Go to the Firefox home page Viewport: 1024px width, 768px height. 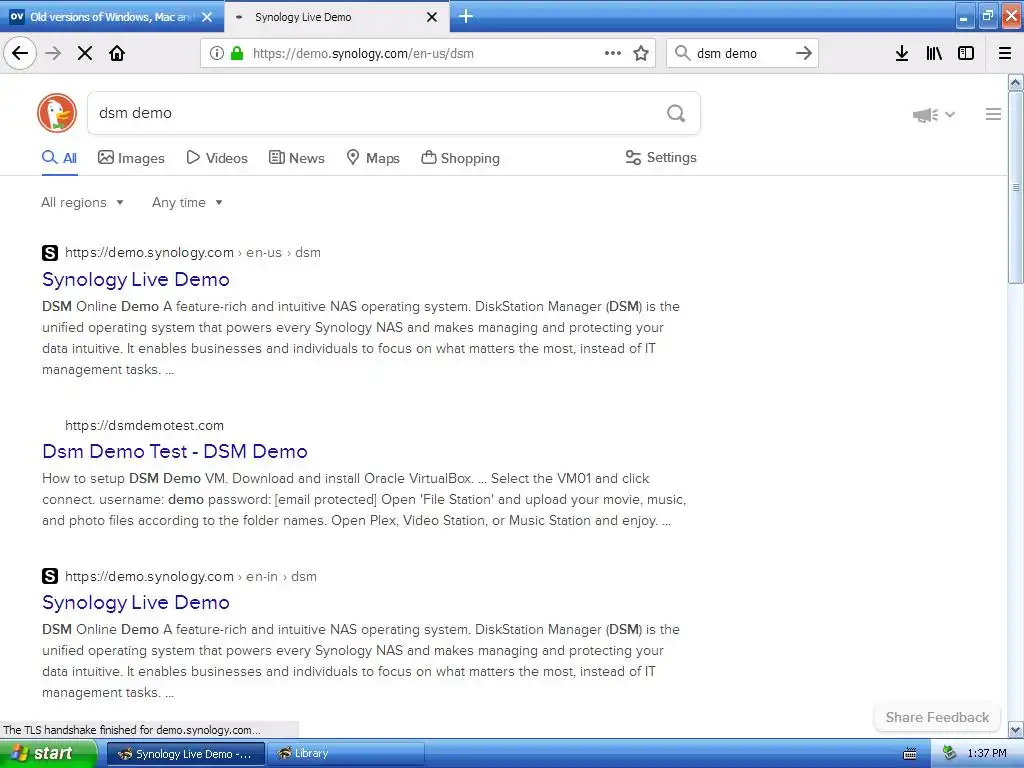(117, 53)
